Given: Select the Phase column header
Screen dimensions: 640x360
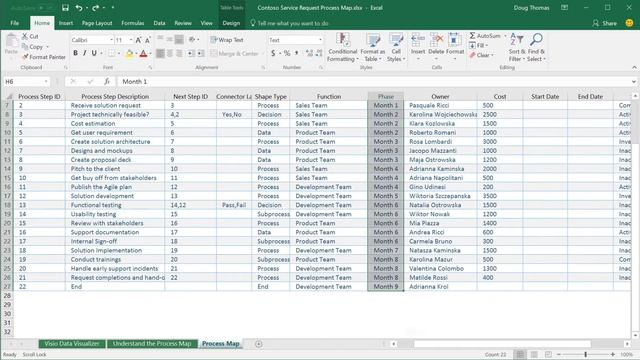Looking at the screenshot, I should 386,96.
